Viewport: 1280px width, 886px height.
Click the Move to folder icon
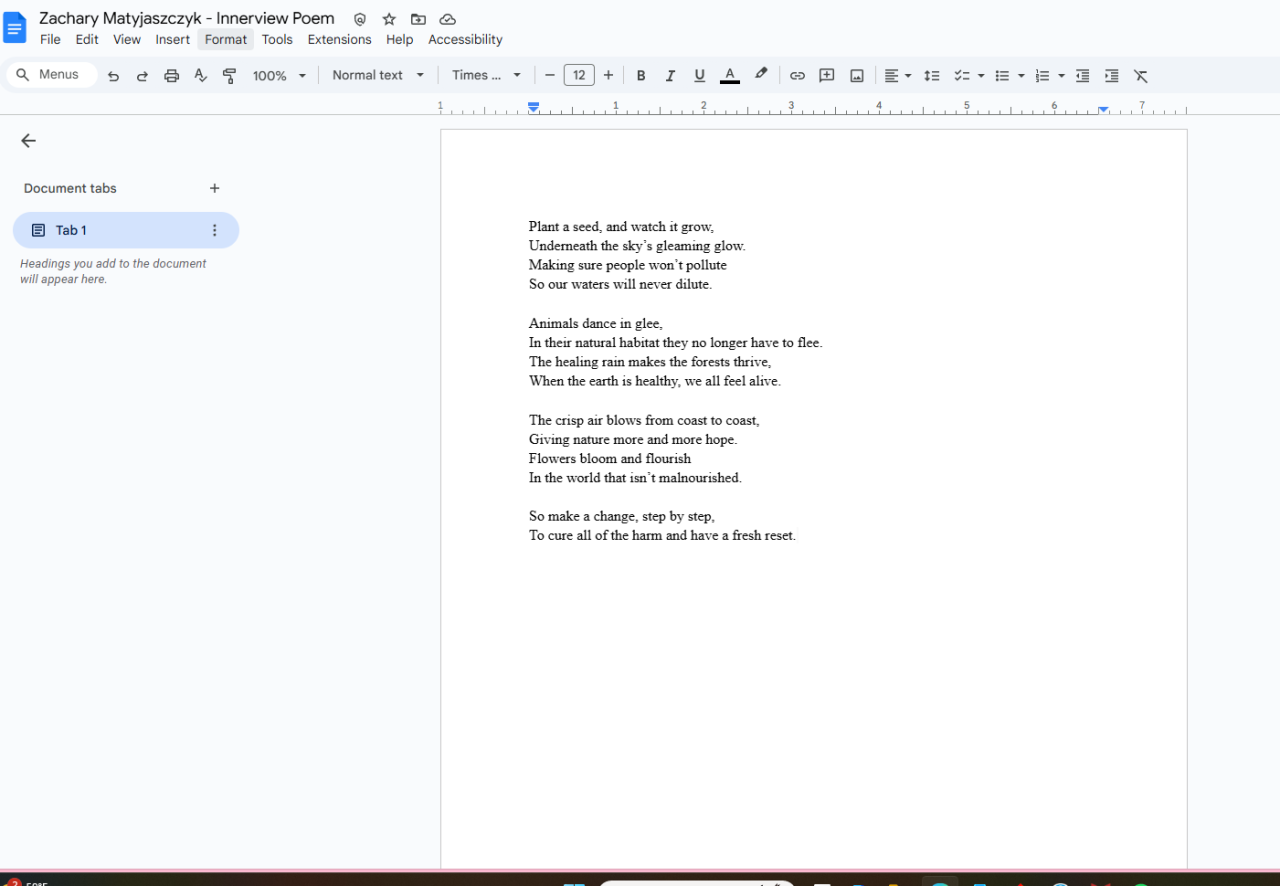click(x=418, y=19)
